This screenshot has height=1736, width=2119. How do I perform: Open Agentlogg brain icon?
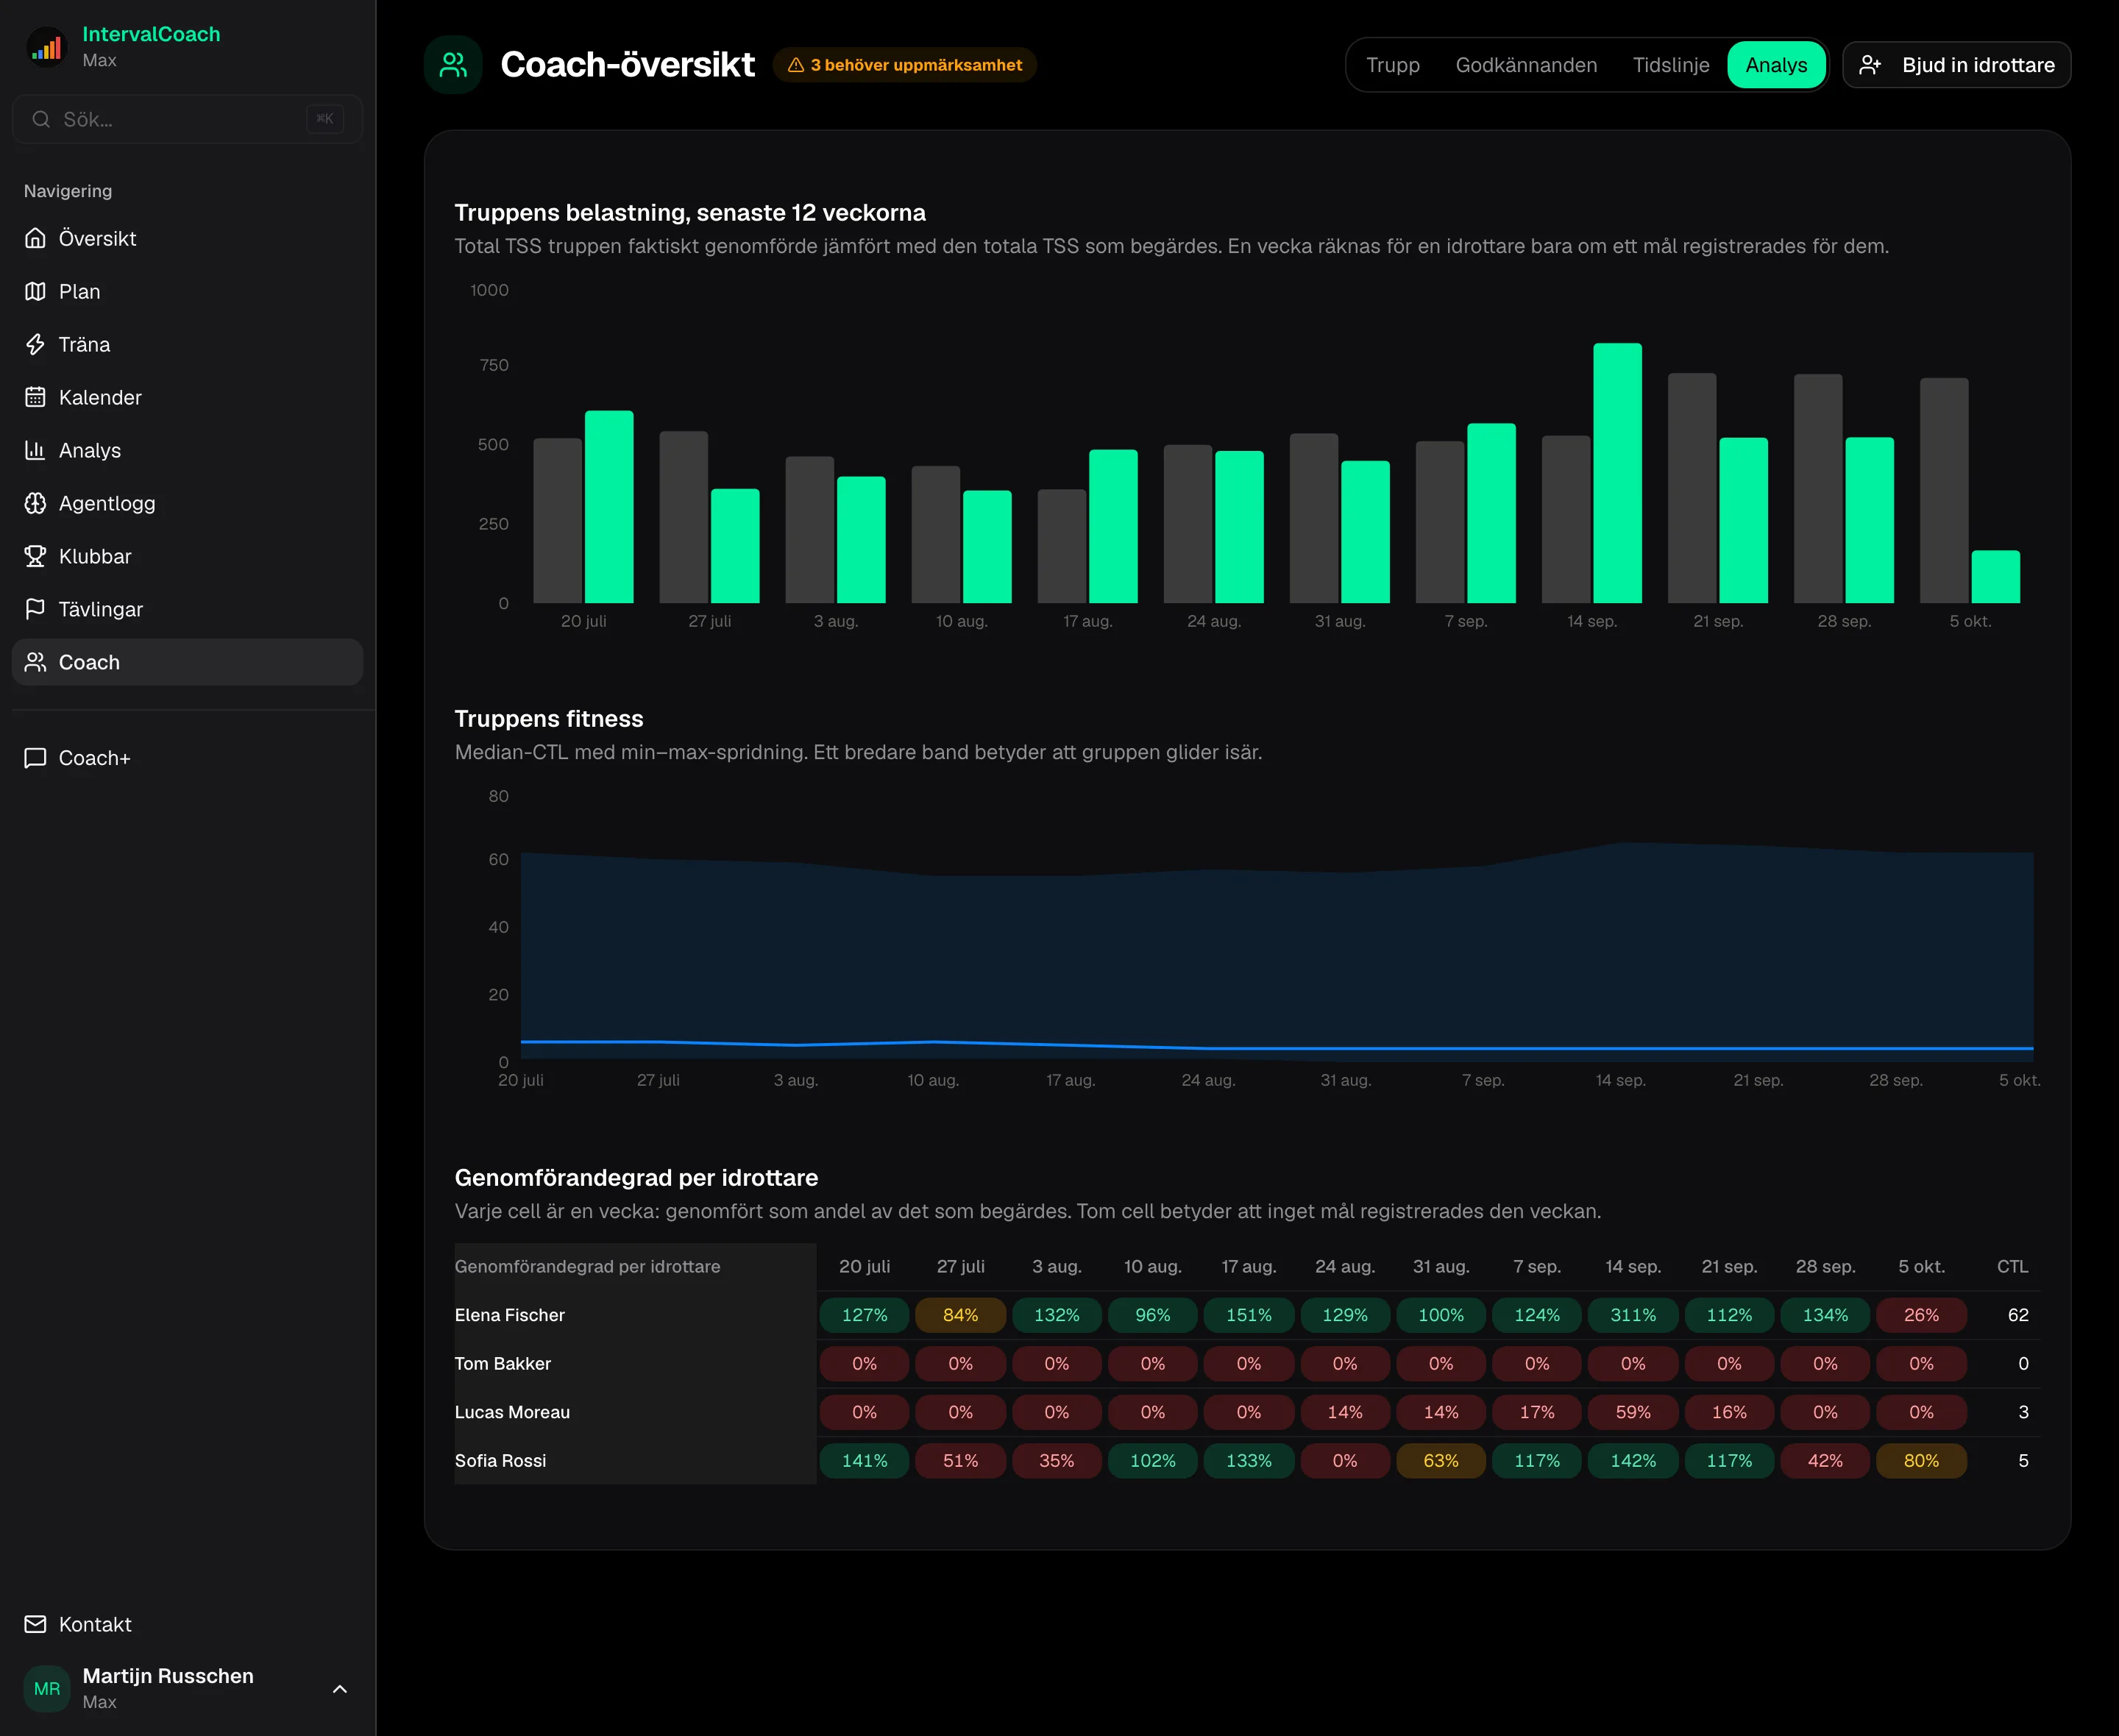tap(35, 503)
